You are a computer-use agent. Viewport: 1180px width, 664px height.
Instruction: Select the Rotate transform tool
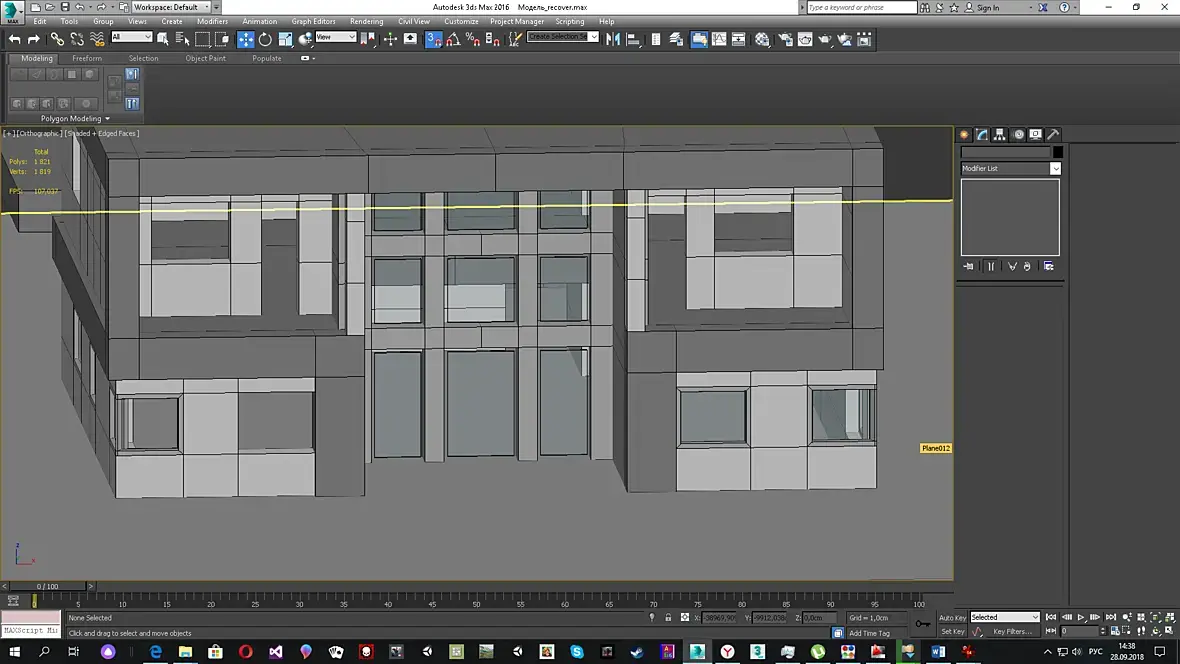265,39
